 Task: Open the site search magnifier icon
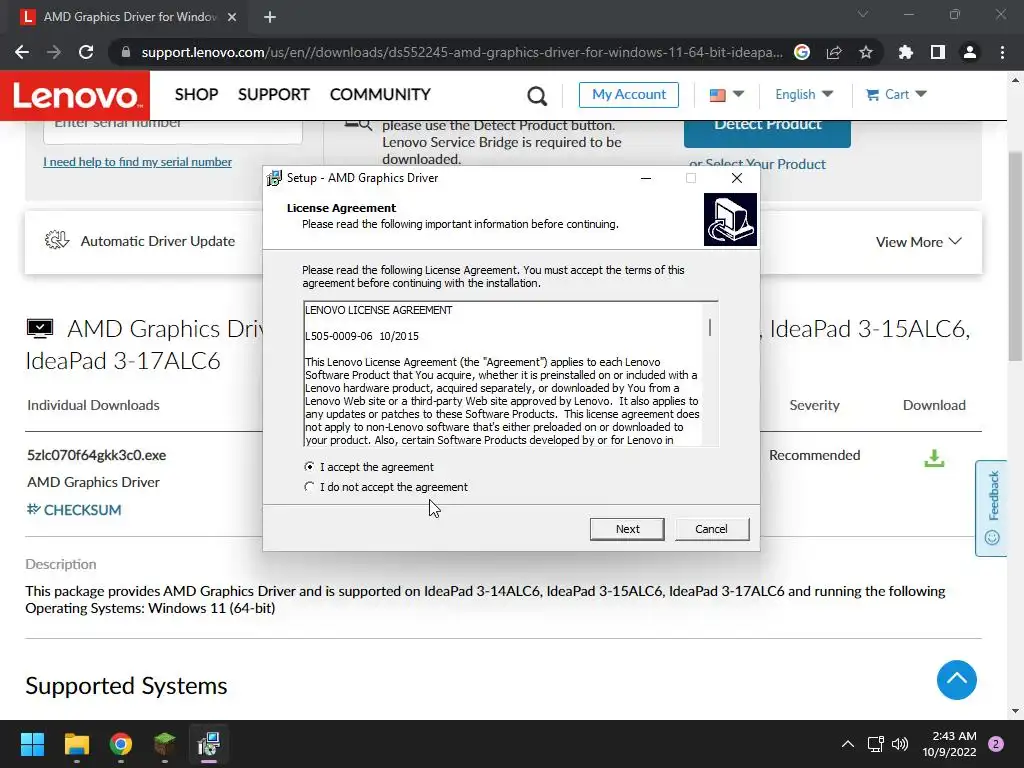tap(537, 95)
